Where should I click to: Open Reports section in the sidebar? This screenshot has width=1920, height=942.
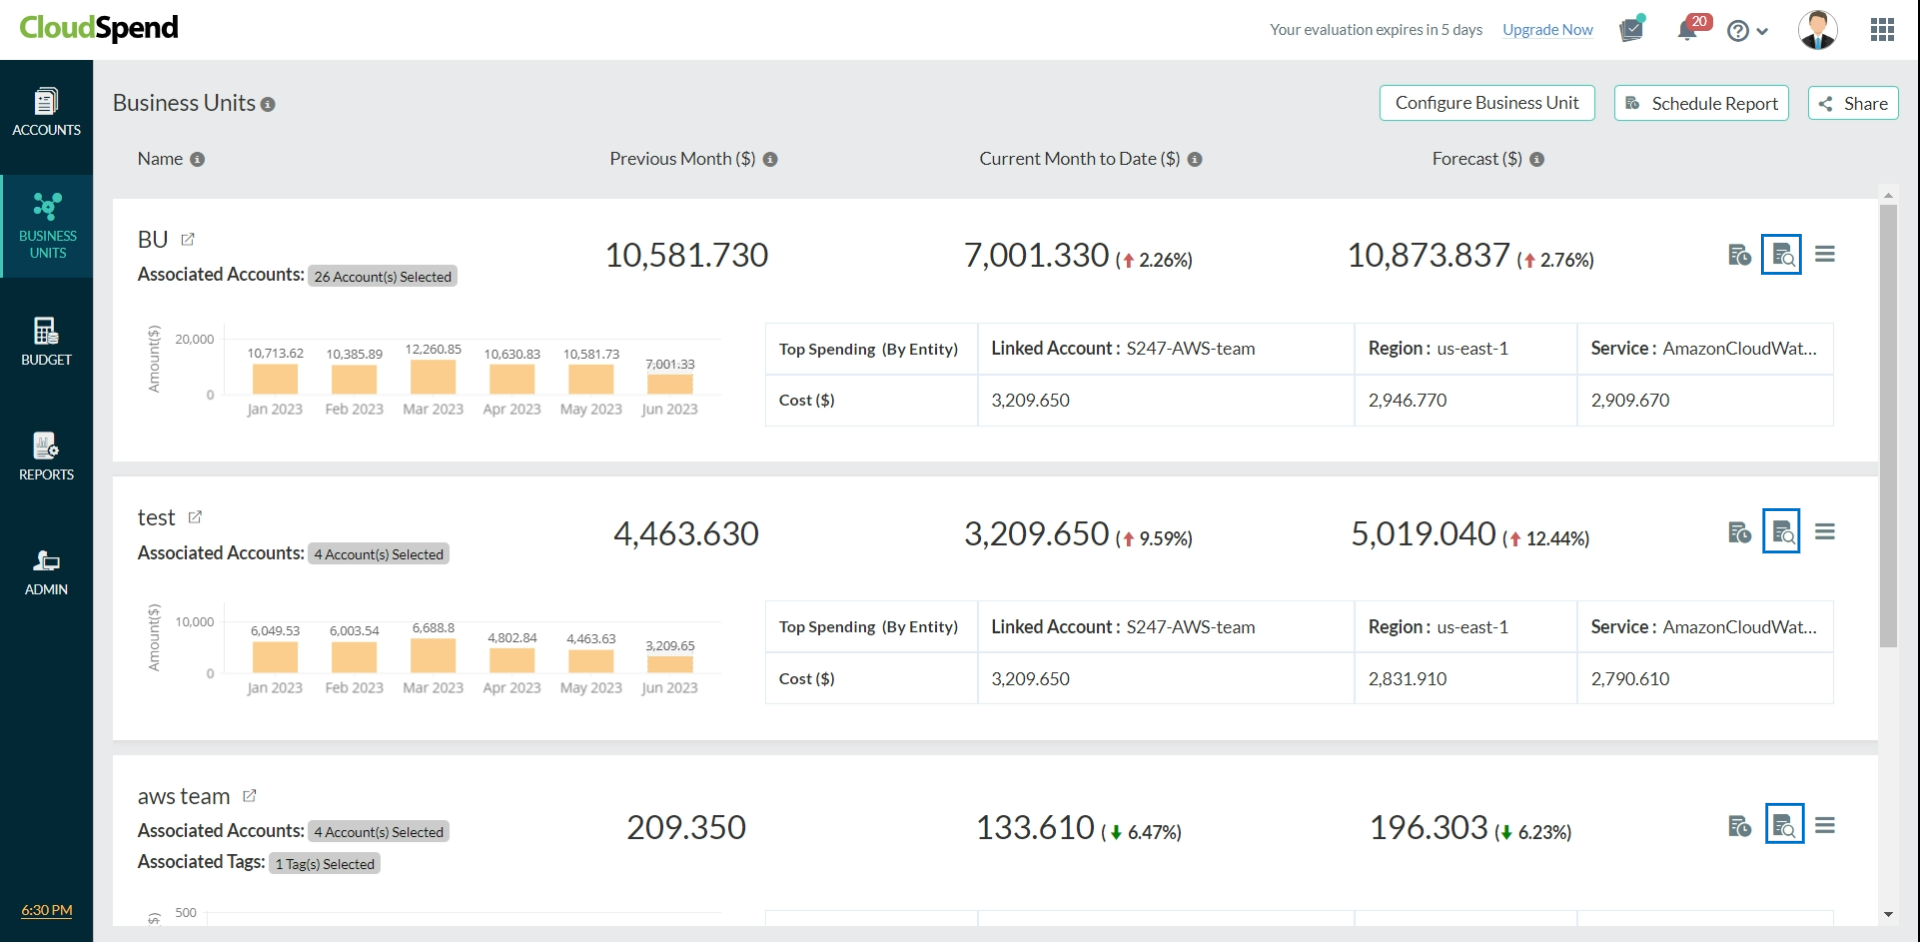coord(46,457)
